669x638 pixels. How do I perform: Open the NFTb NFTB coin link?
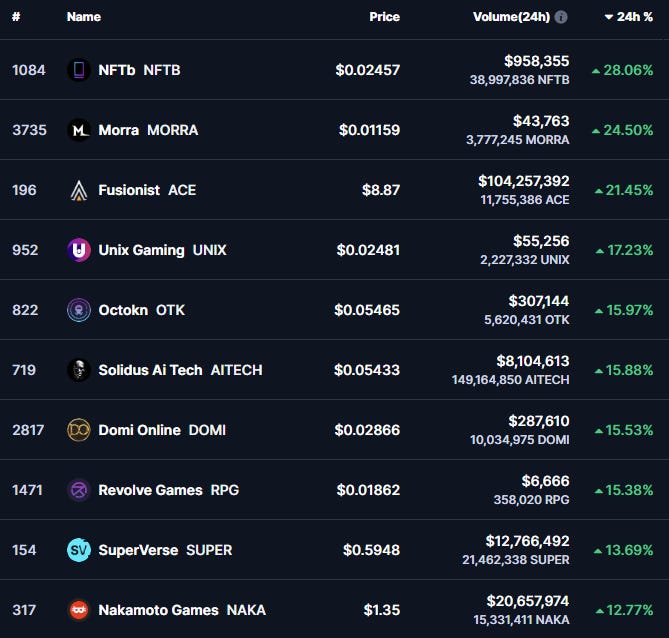139,70
